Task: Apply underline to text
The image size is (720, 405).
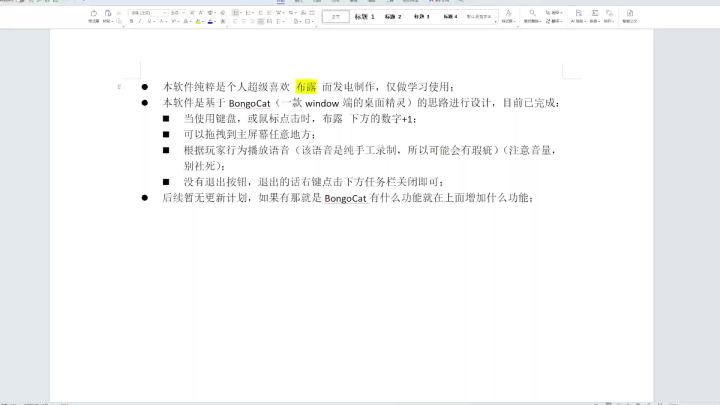Action: (149, 21)
